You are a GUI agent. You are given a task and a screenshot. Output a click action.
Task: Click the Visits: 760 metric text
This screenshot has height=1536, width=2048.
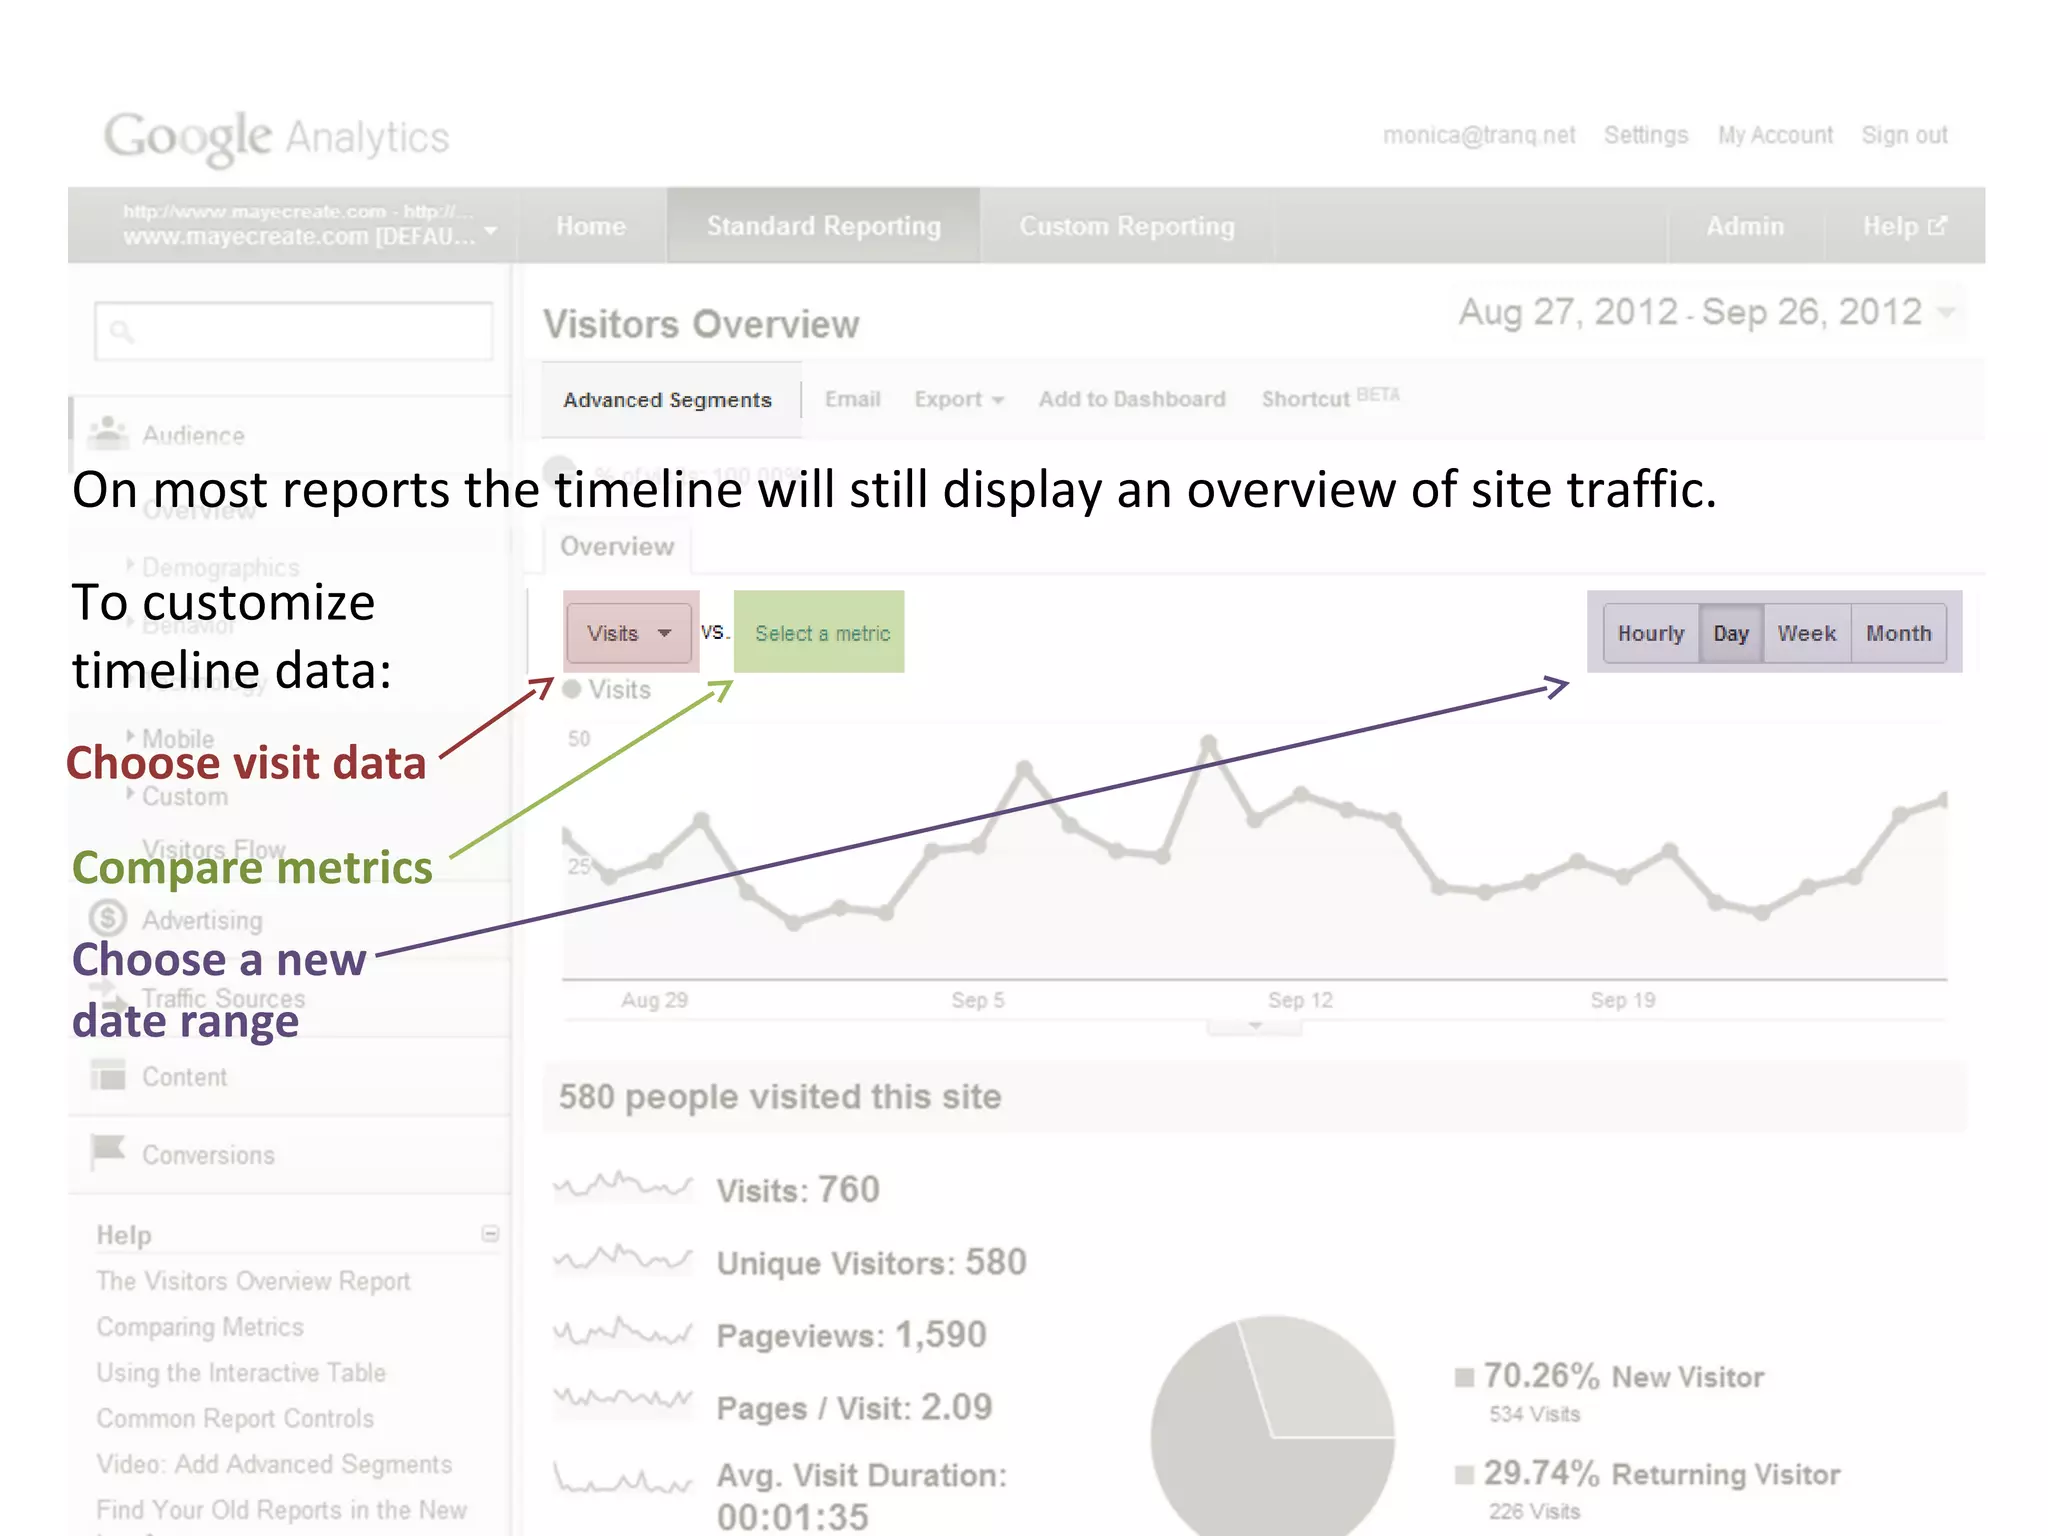[x=798, y=1190]
